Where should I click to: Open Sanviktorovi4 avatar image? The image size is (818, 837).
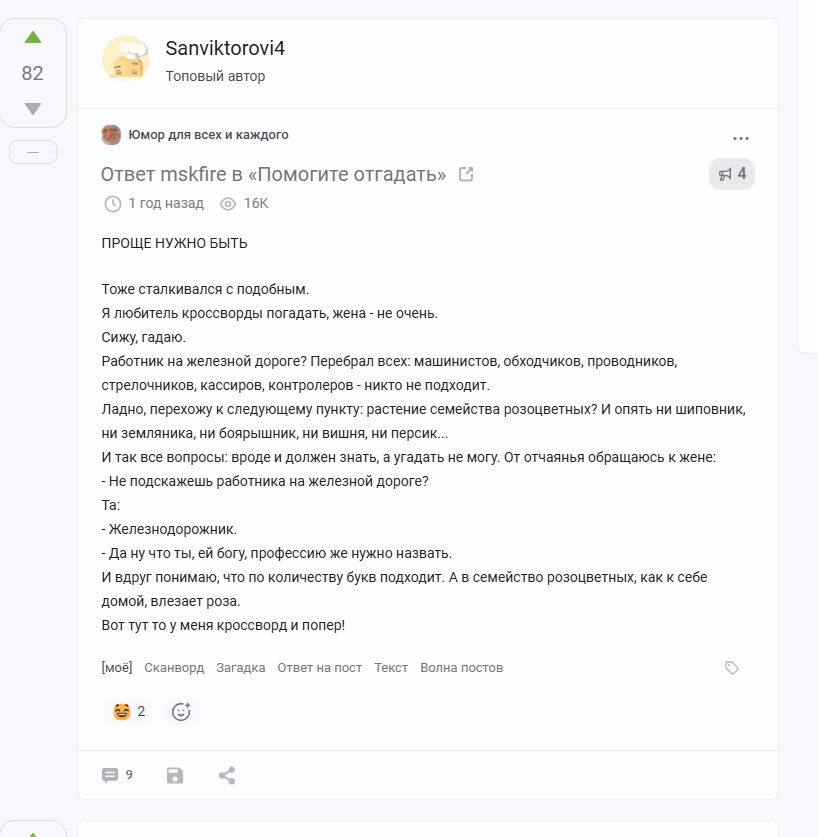[x=126, y=59]
